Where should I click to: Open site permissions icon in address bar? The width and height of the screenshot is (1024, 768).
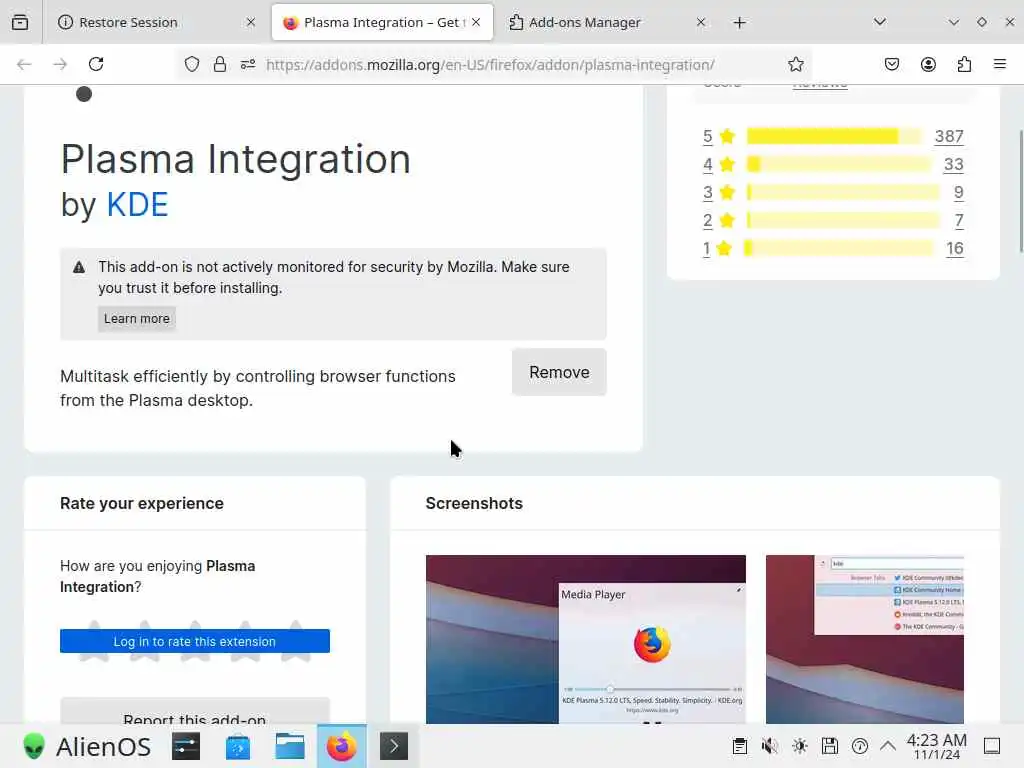pyautogui.click(x=248, y=64)
